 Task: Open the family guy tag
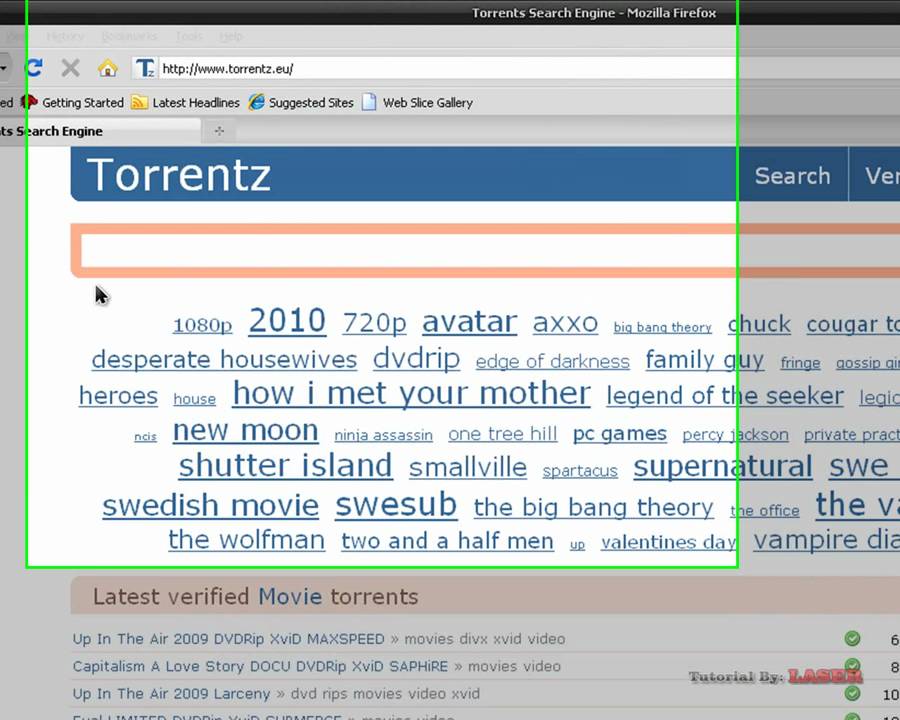[705, 361]
